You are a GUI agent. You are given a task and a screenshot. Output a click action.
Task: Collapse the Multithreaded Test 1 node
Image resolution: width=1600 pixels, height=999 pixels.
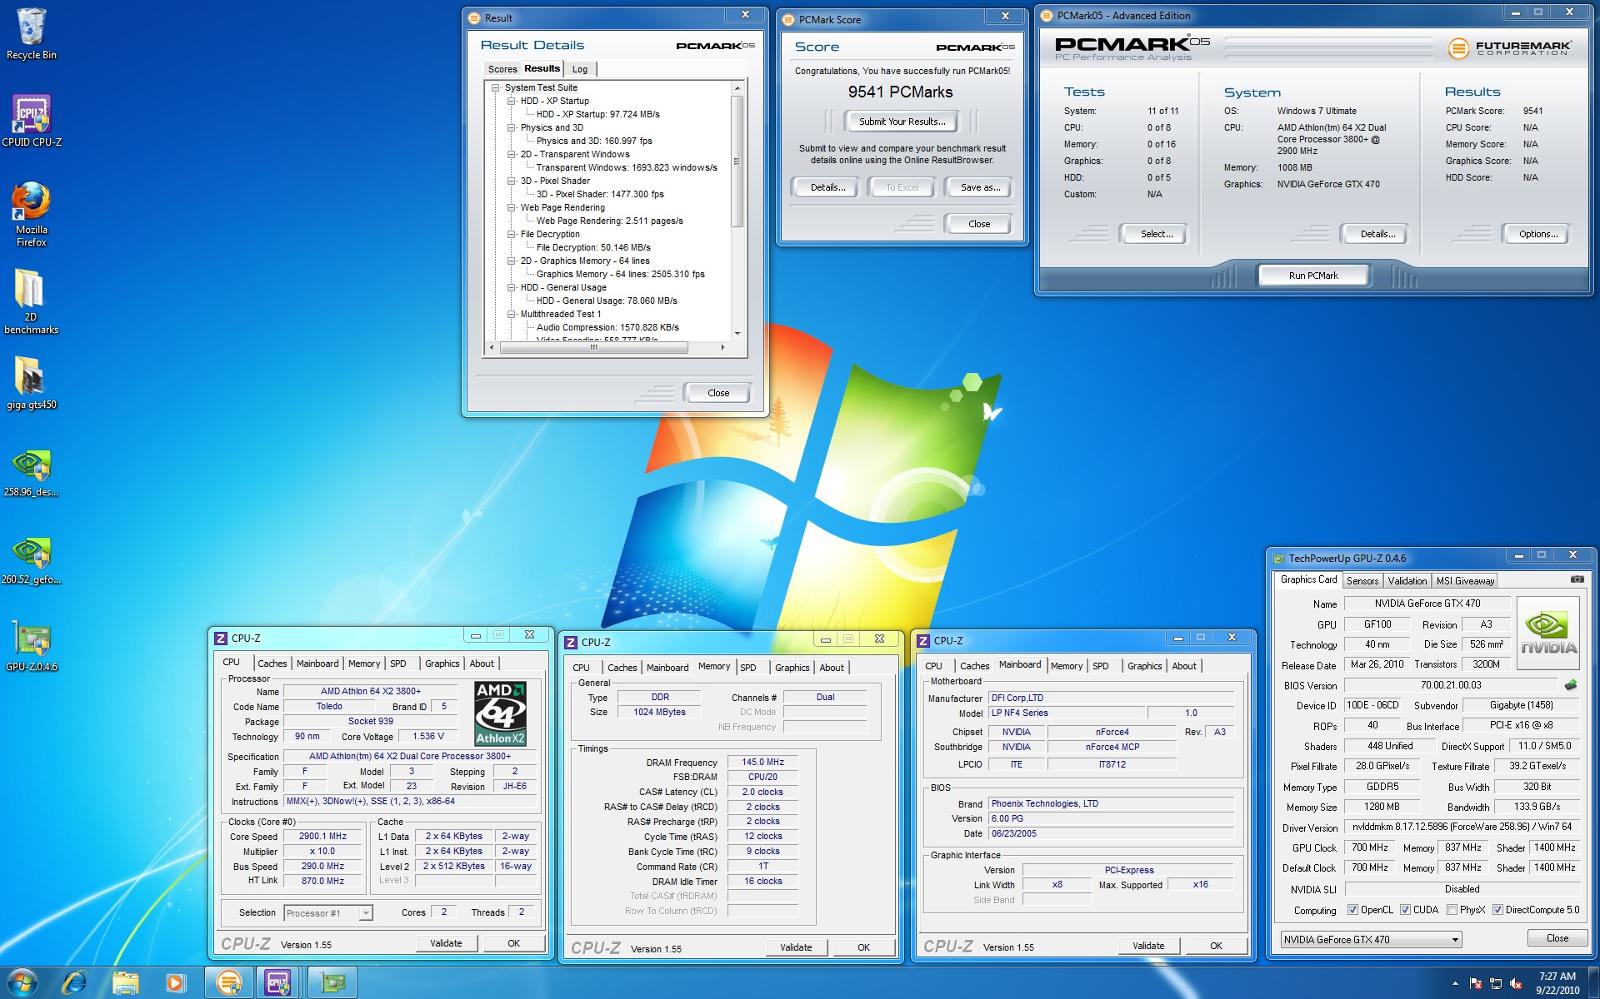511,314
